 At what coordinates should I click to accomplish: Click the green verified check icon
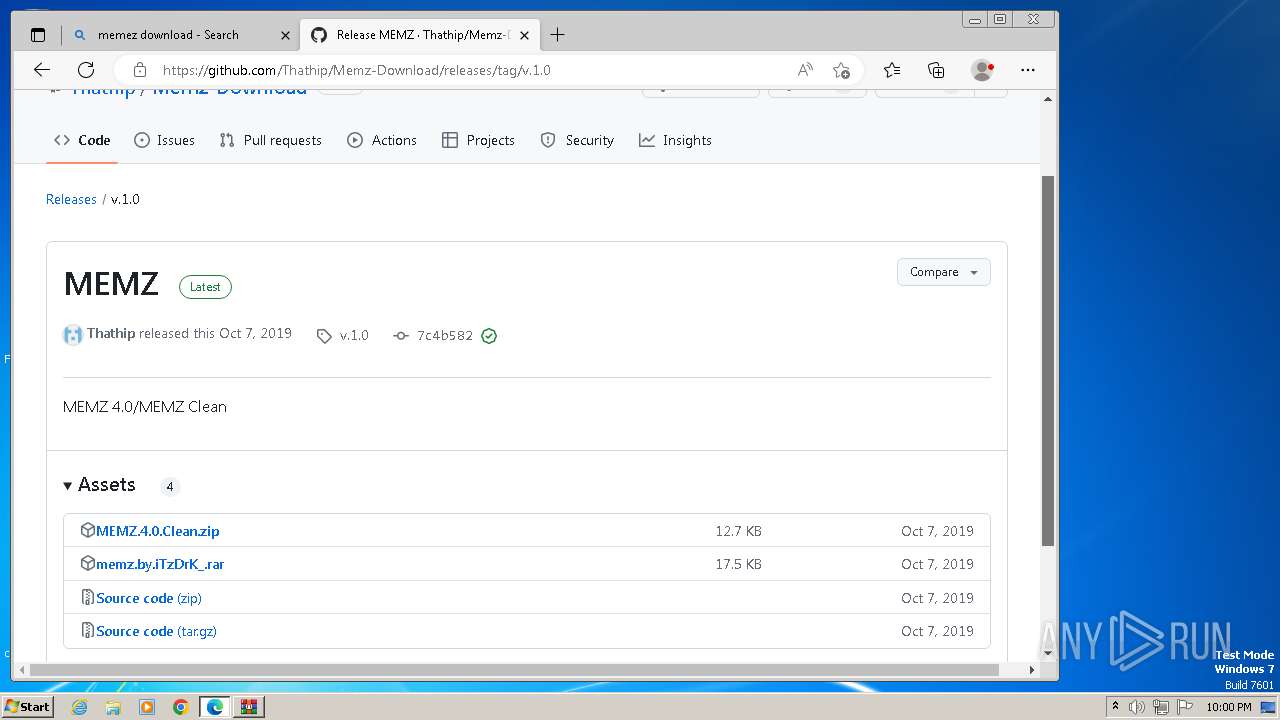point(489,336)
